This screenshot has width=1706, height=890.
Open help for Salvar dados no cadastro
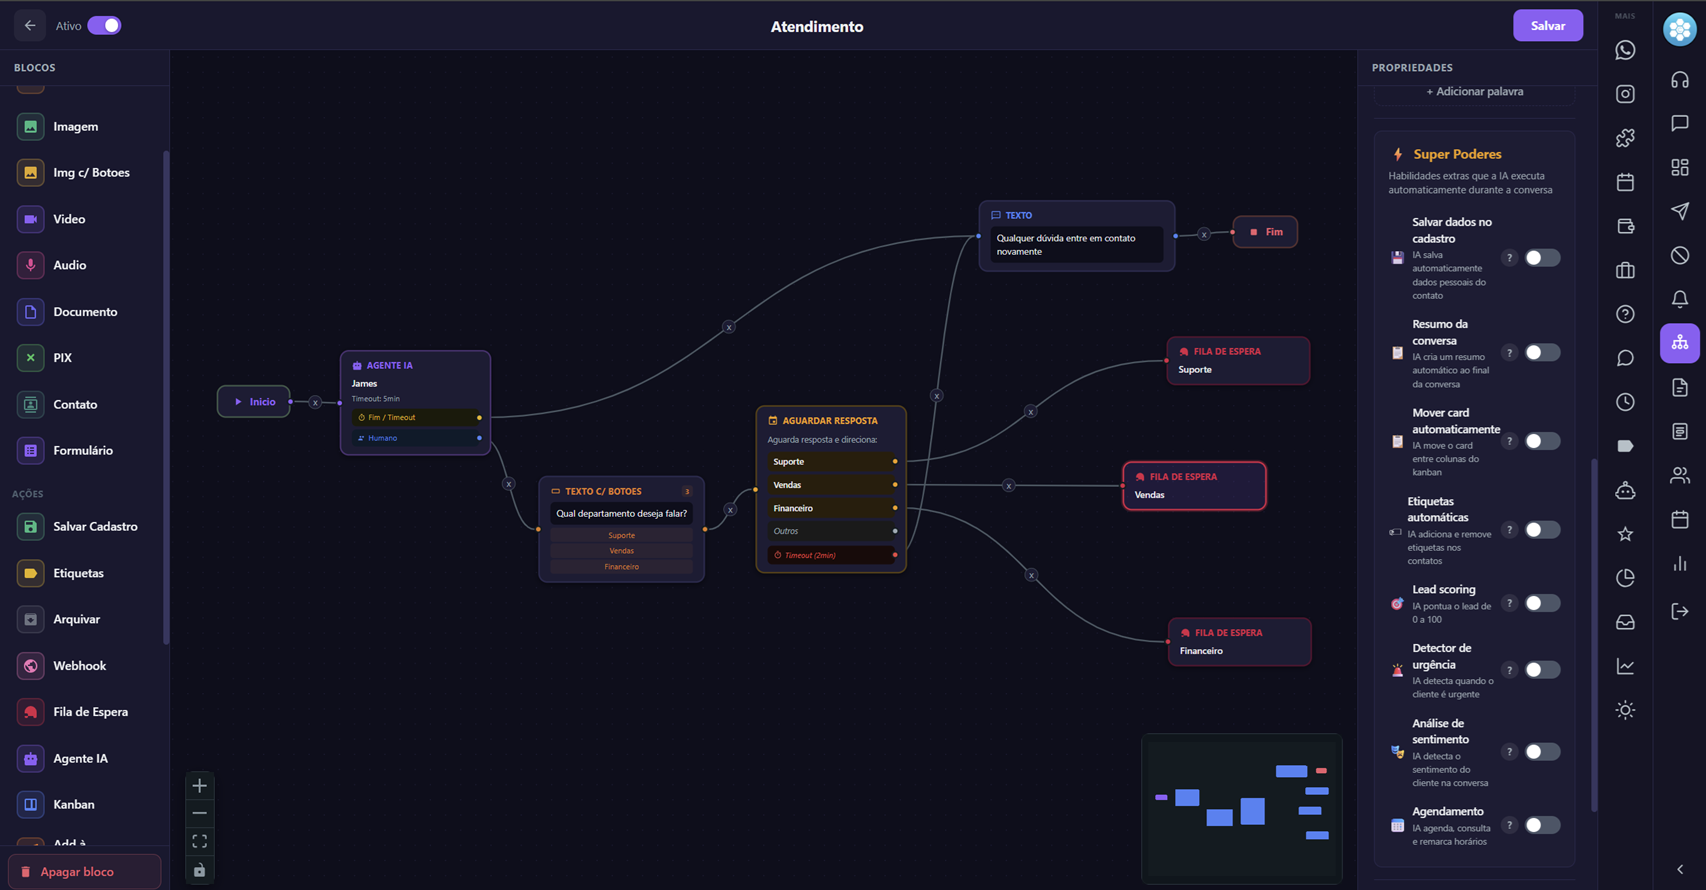[1509, 258]
